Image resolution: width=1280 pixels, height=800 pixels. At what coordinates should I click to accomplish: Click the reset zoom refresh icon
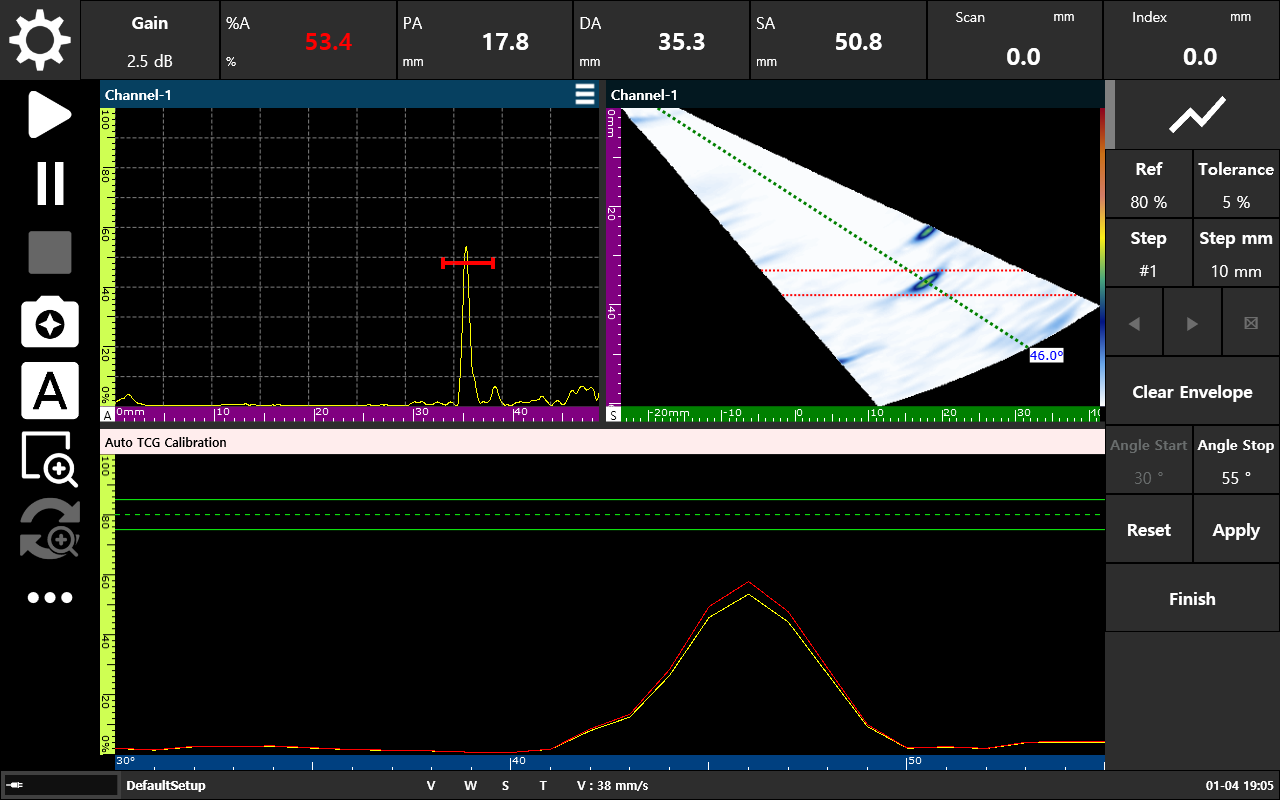point(50,529)
